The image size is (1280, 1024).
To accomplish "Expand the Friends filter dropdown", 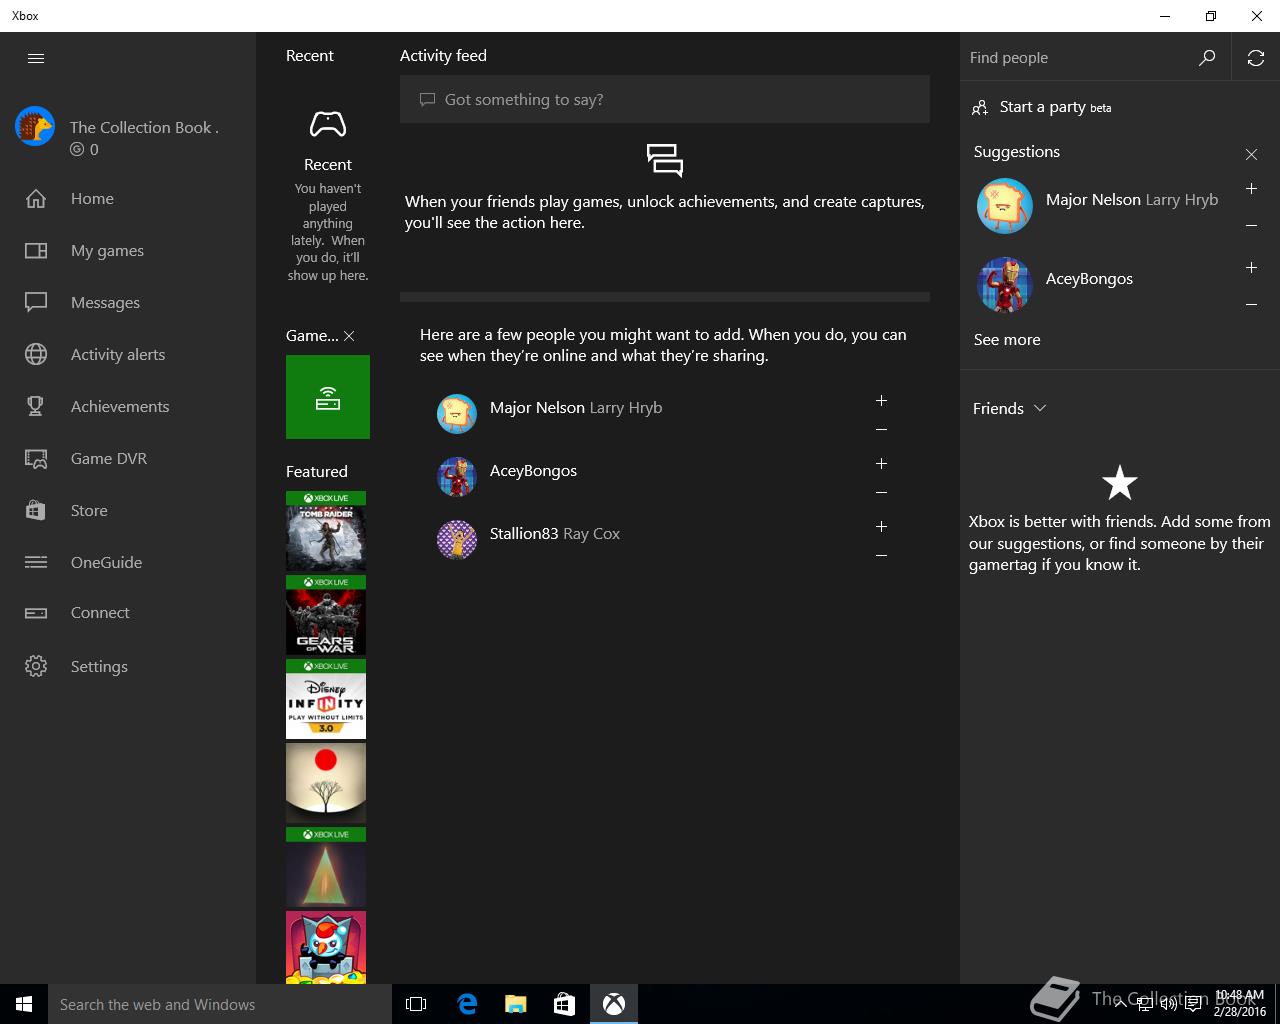I will pyautogui.click(x=1009, y=408).
